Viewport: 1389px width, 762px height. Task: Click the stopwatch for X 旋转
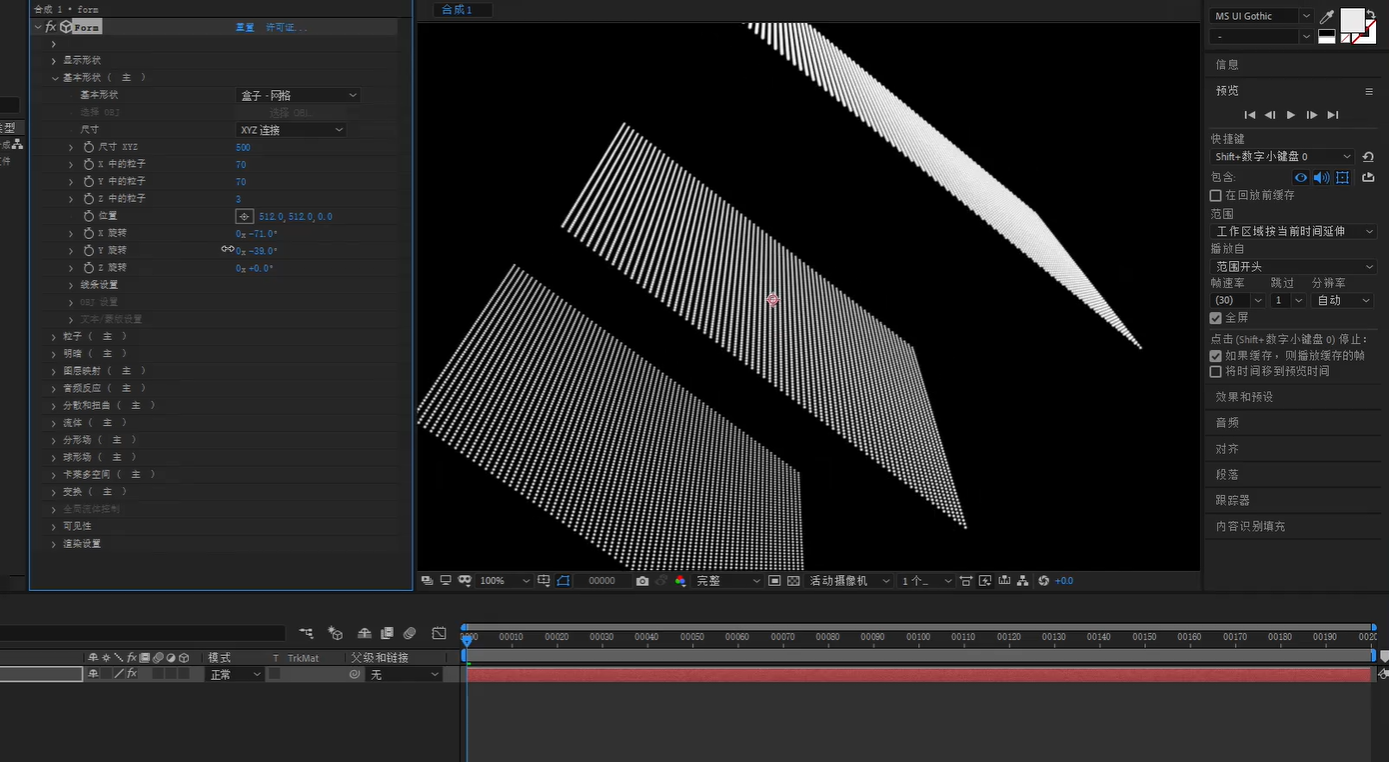[x=88, y=233]
